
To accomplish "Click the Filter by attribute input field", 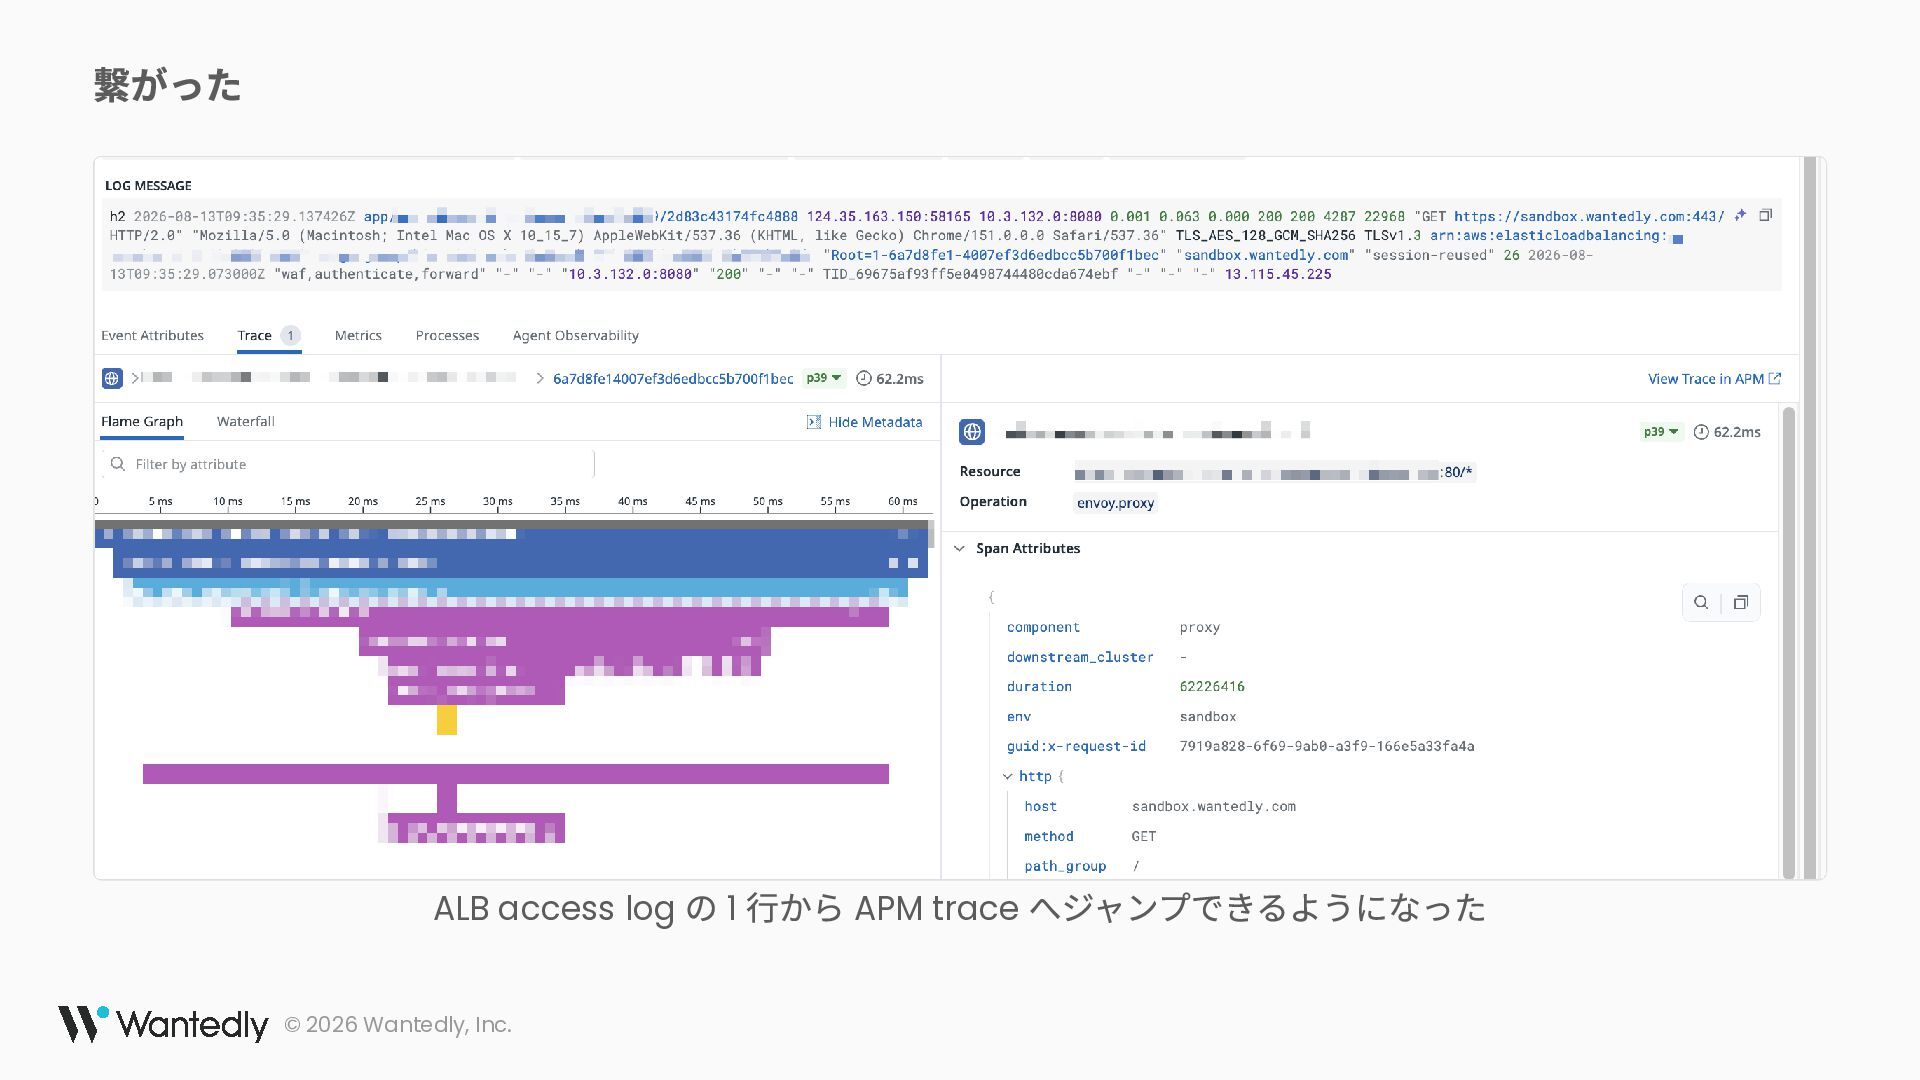I will tap(347, 464).
